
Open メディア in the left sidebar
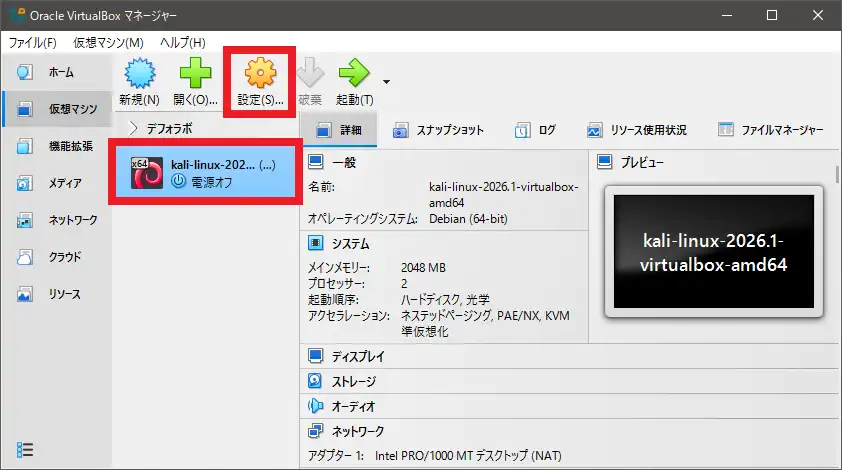pos(57,183)
